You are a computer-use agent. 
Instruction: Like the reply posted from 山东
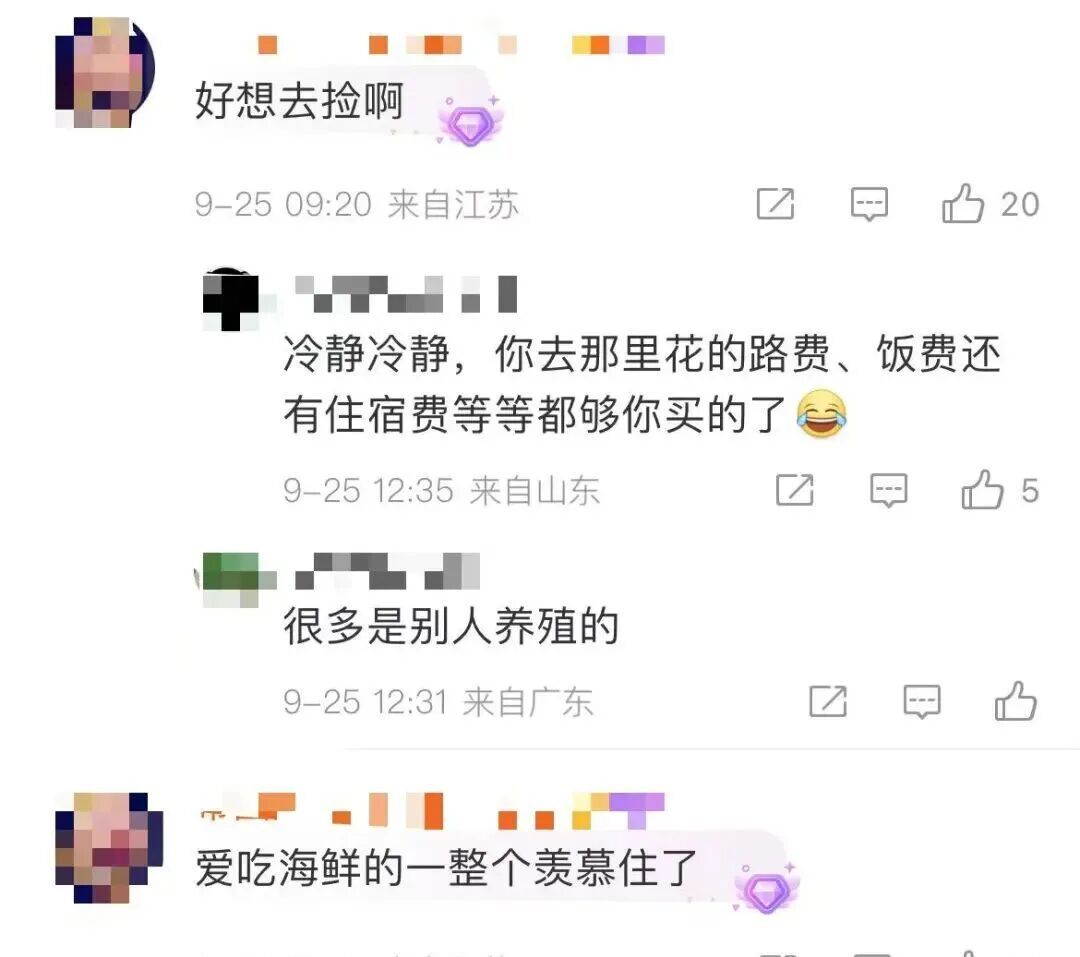pos(982,491)
